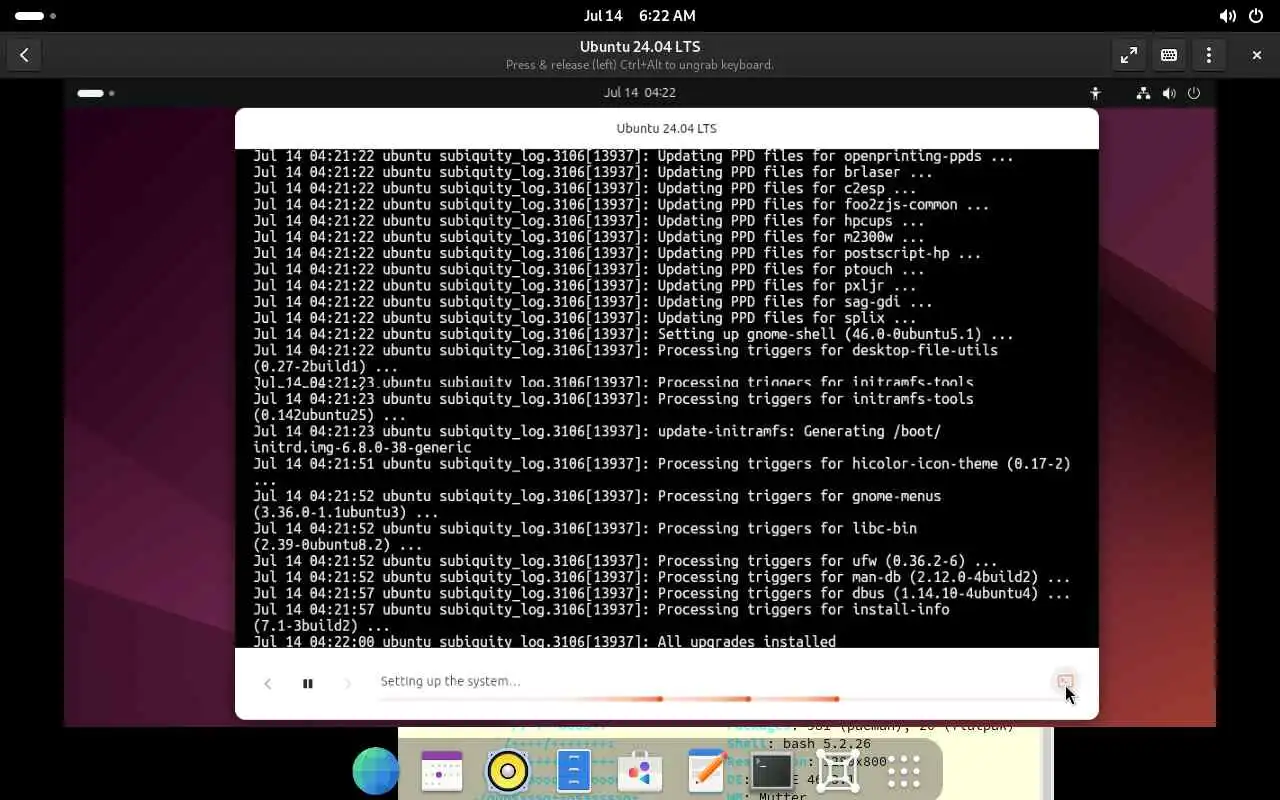
Task: Click the Boxes header title 'Ubuntu 24.04 LTS'
Action: tap(640, 47)
